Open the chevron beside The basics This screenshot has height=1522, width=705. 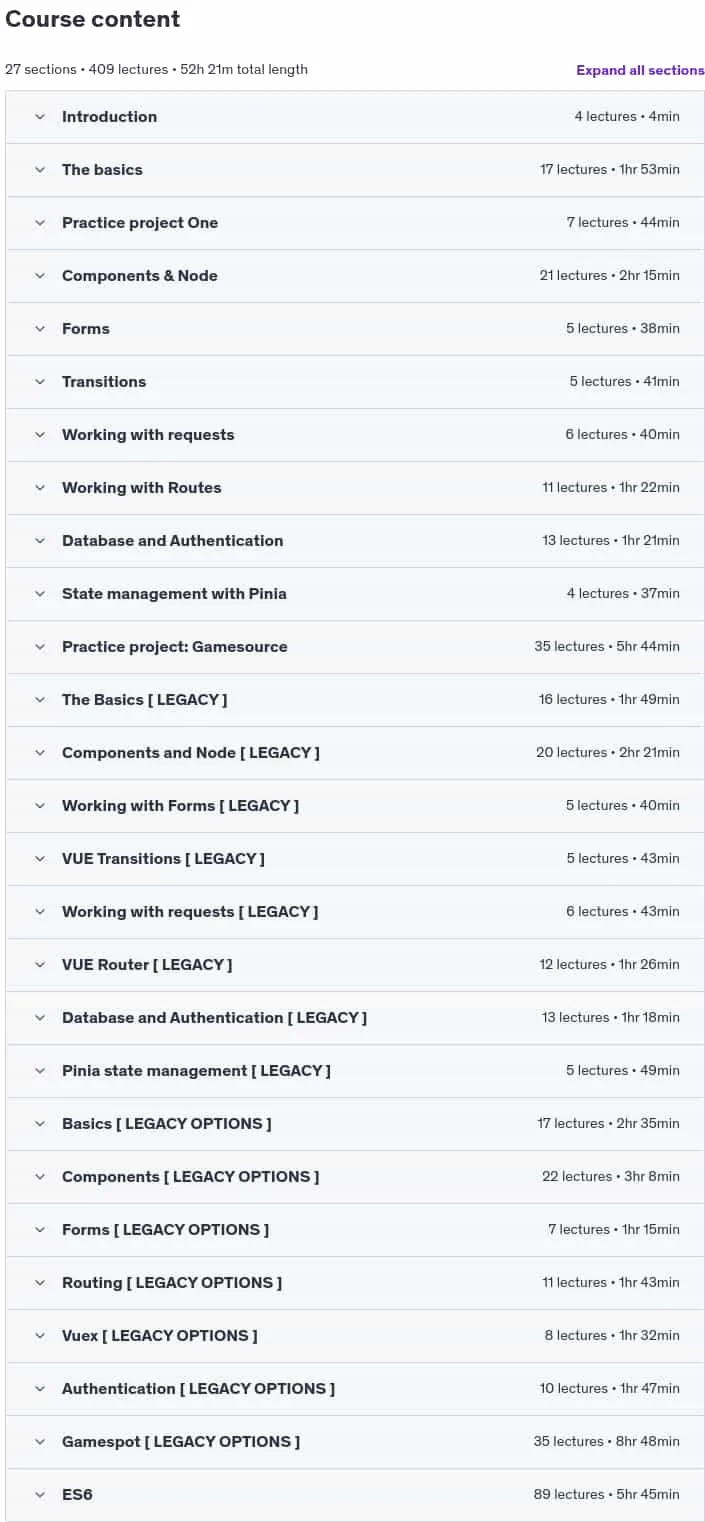point(40,170)
